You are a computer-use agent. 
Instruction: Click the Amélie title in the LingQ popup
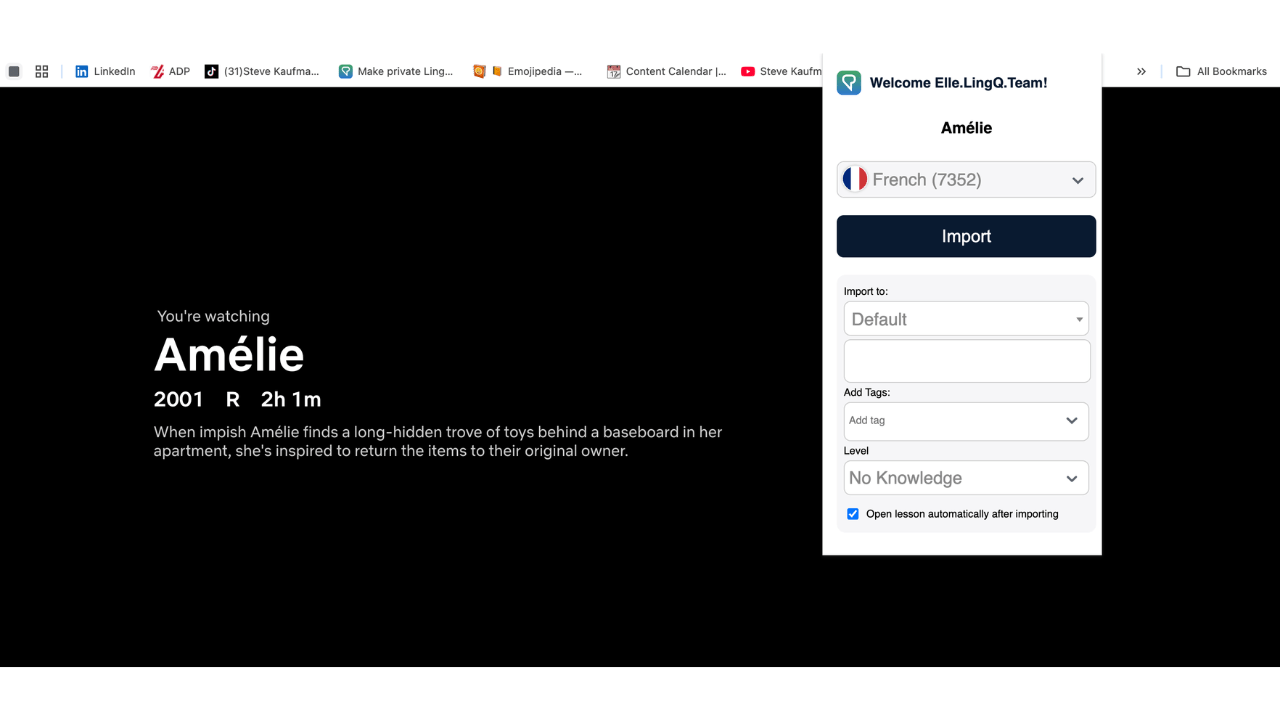[x=966, y=128]
